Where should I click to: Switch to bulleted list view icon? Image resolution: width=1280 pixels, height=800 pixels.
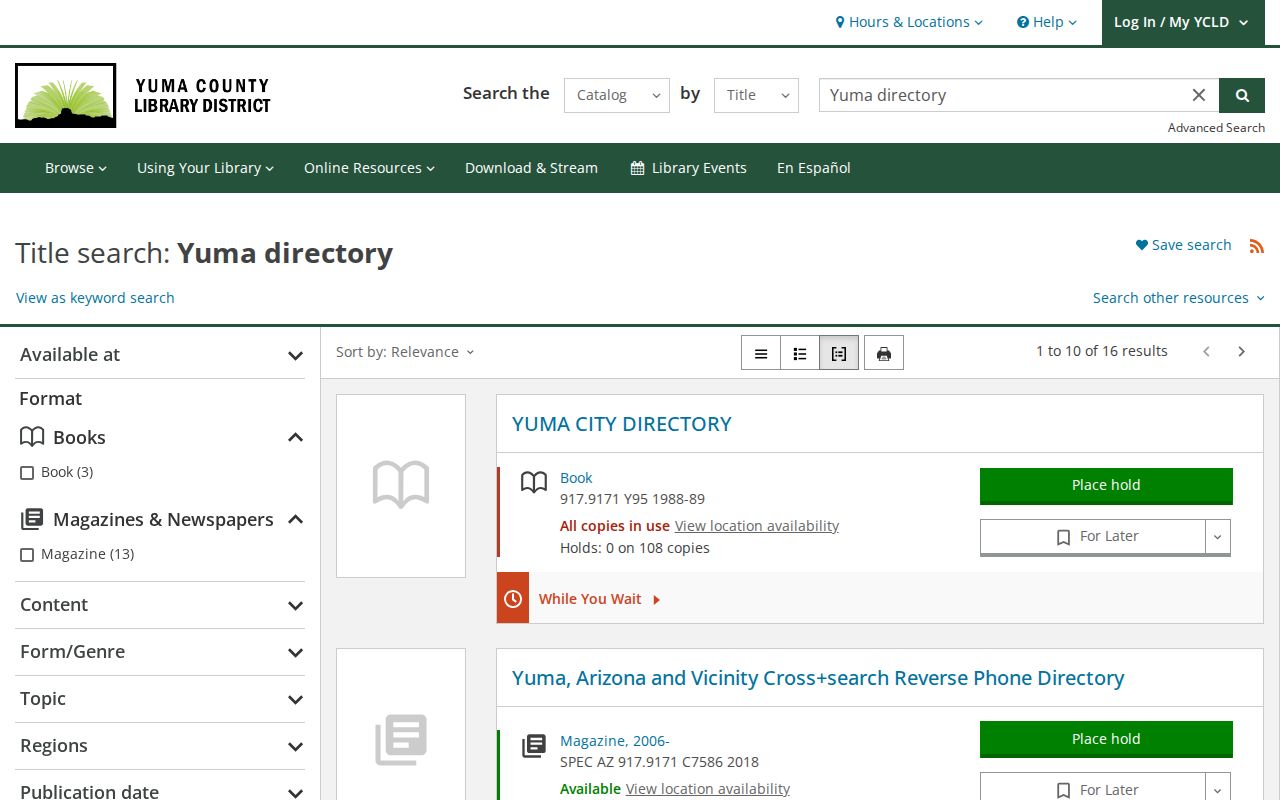[800, 353]
